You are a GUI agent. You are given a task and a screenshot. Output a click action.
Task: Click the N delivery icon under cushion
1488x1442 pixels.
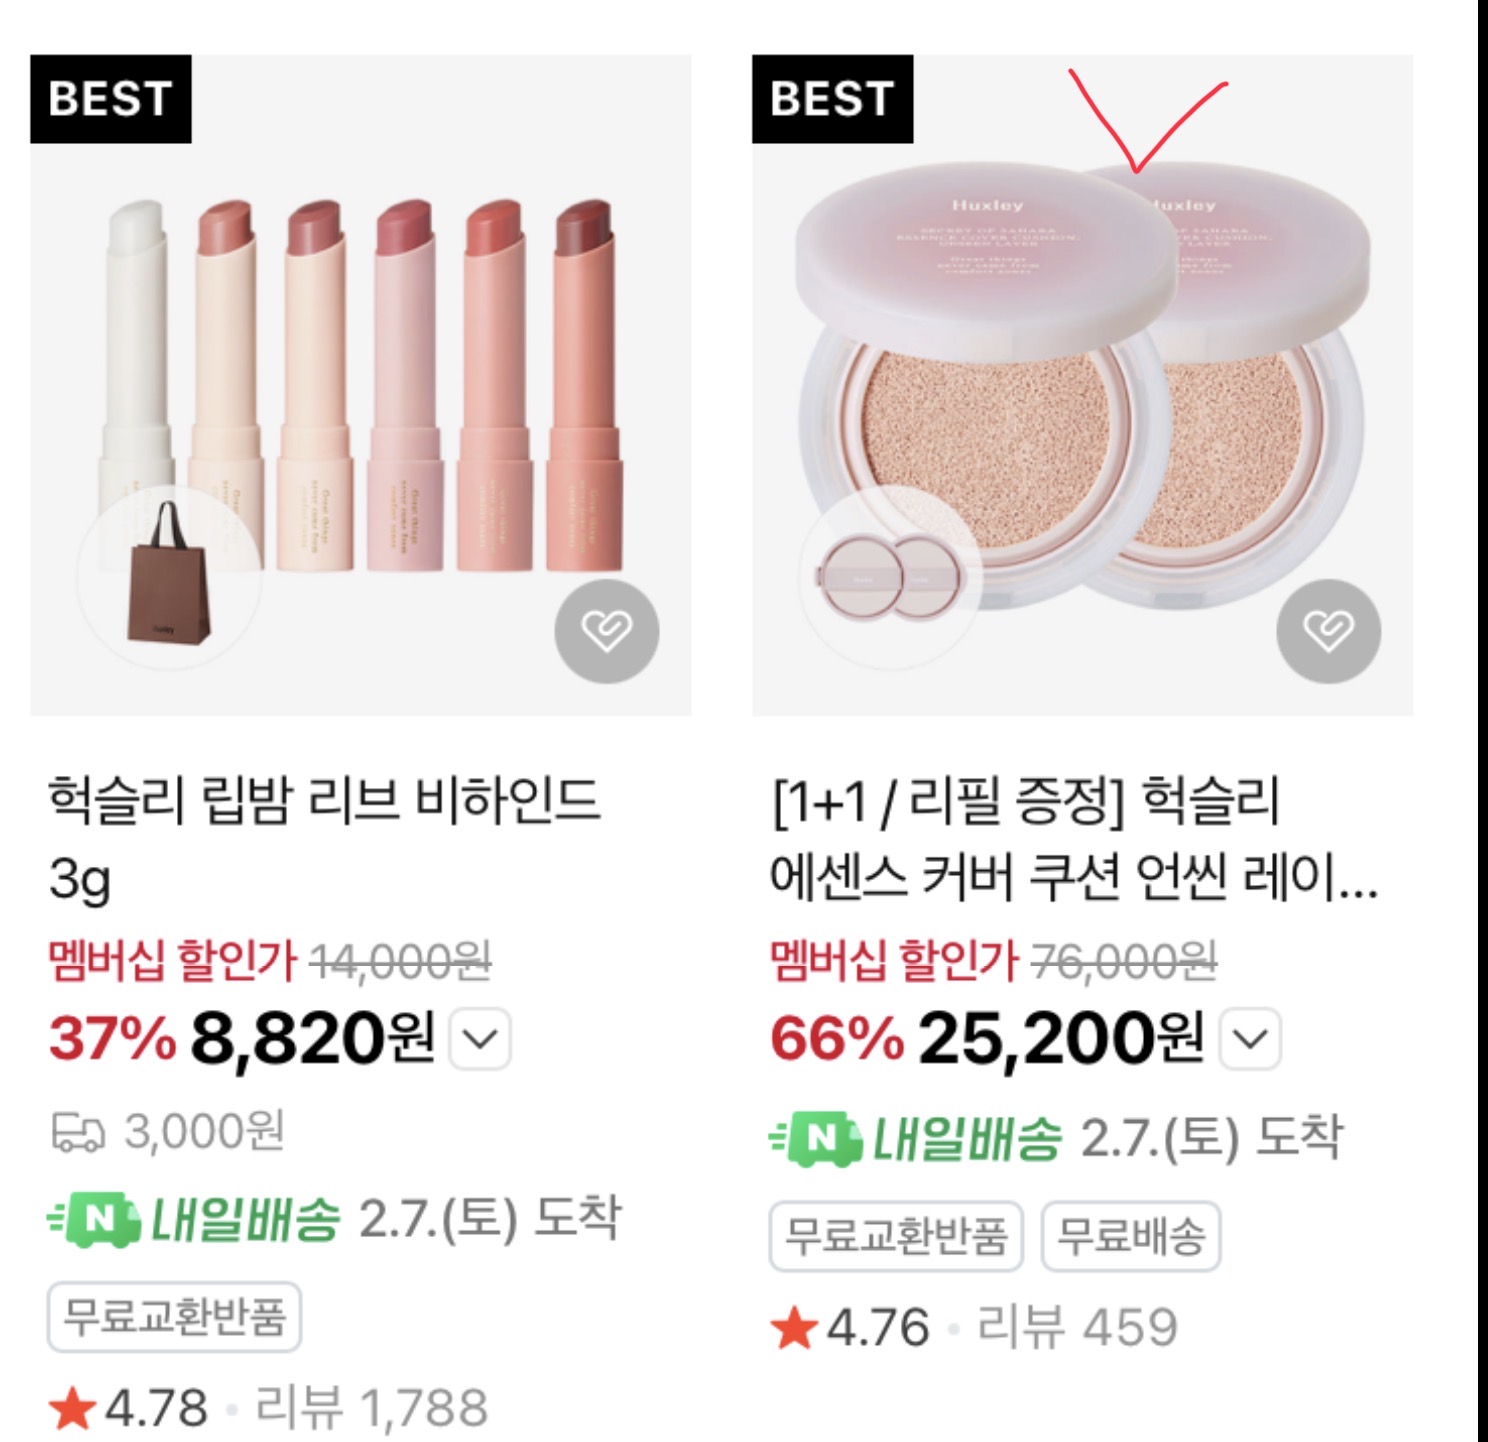pyautogui.click(x=816, y=1138)
